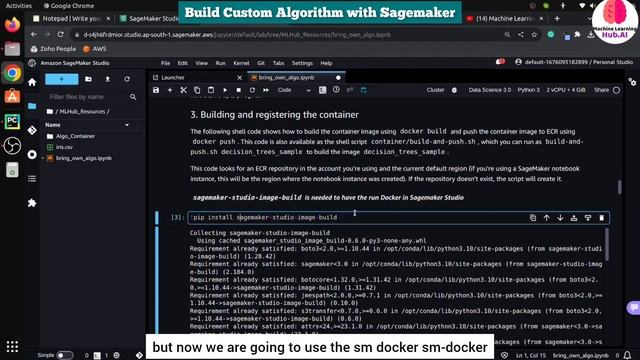Screen dimensions: 640x360
Task: Show Applications grid in the Ubuntu dock
Action: tap(12, 347)
